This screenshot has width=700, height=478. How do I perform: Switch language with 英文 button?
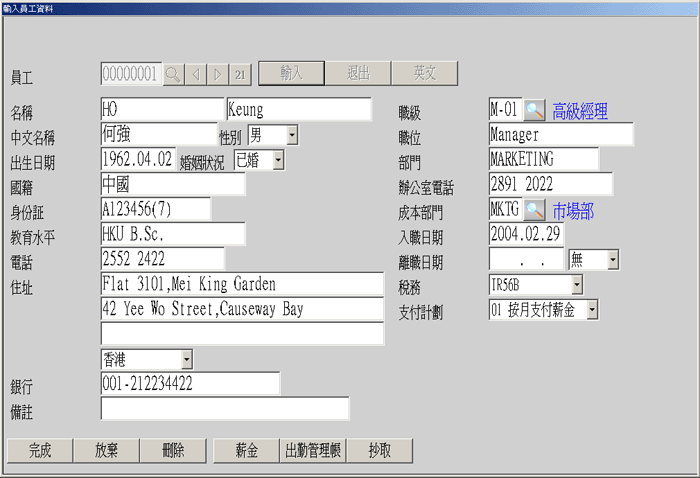coord(425,73)
